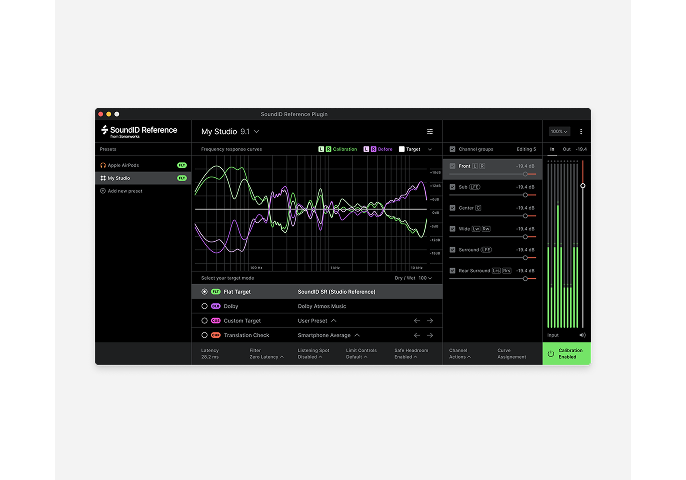
Task: Click the green badge beside Flat Target
Action: tap(216, 292)
